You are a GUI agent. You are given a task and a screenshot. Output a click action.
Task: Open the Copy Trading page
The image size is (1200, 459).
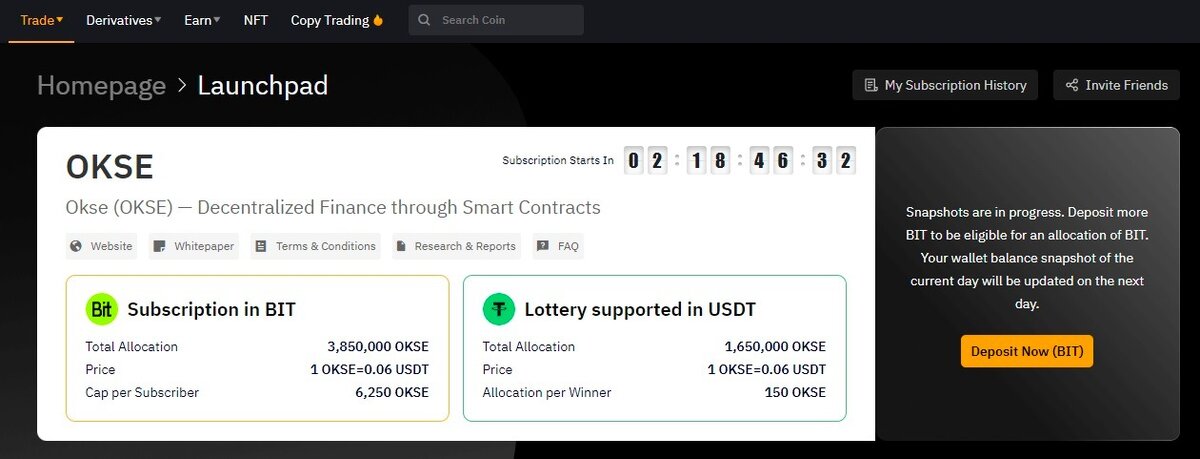pos(330,20)
